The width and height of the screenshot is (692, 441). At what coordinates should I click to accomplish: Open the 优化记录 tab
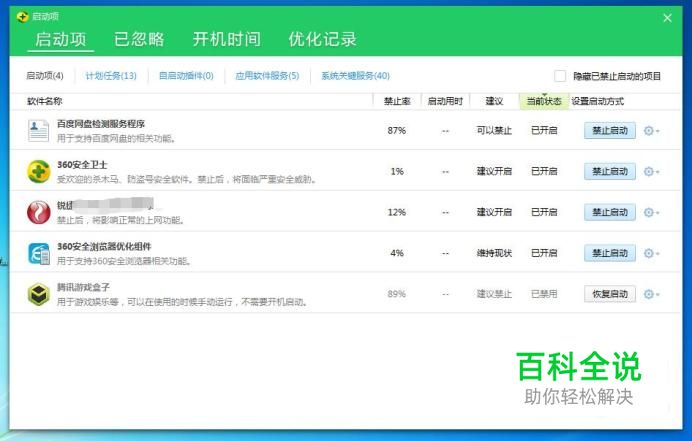coord(323,39)
